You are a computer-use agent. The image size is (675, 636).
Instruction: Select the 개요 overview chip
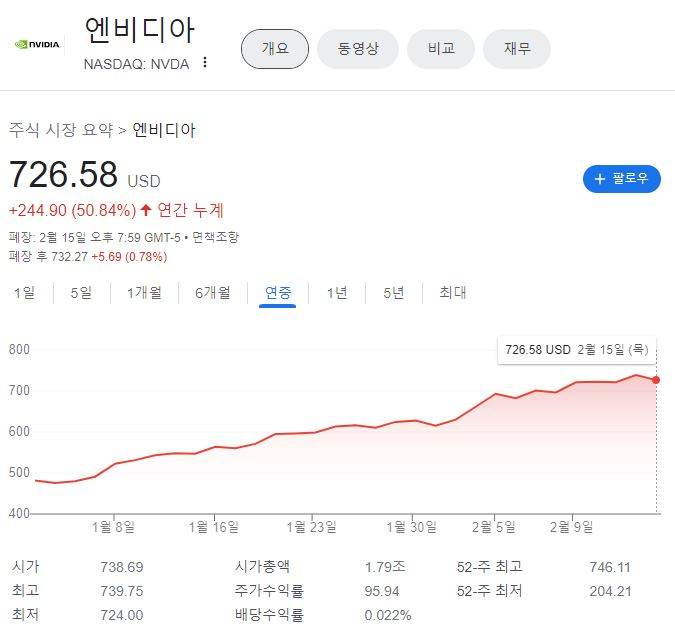pyautogui.click(x=275, y=49)
